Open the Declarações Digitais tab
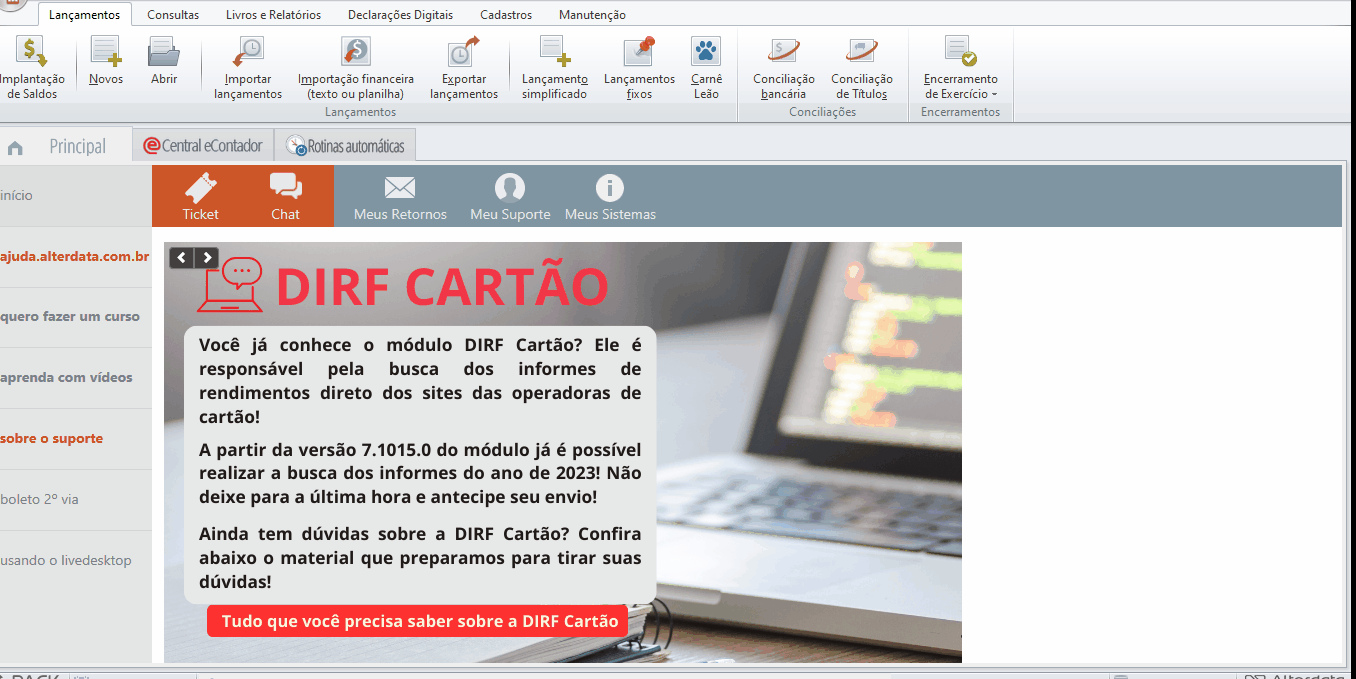The height and width of the screenshot is (679, 1356). 401,15
